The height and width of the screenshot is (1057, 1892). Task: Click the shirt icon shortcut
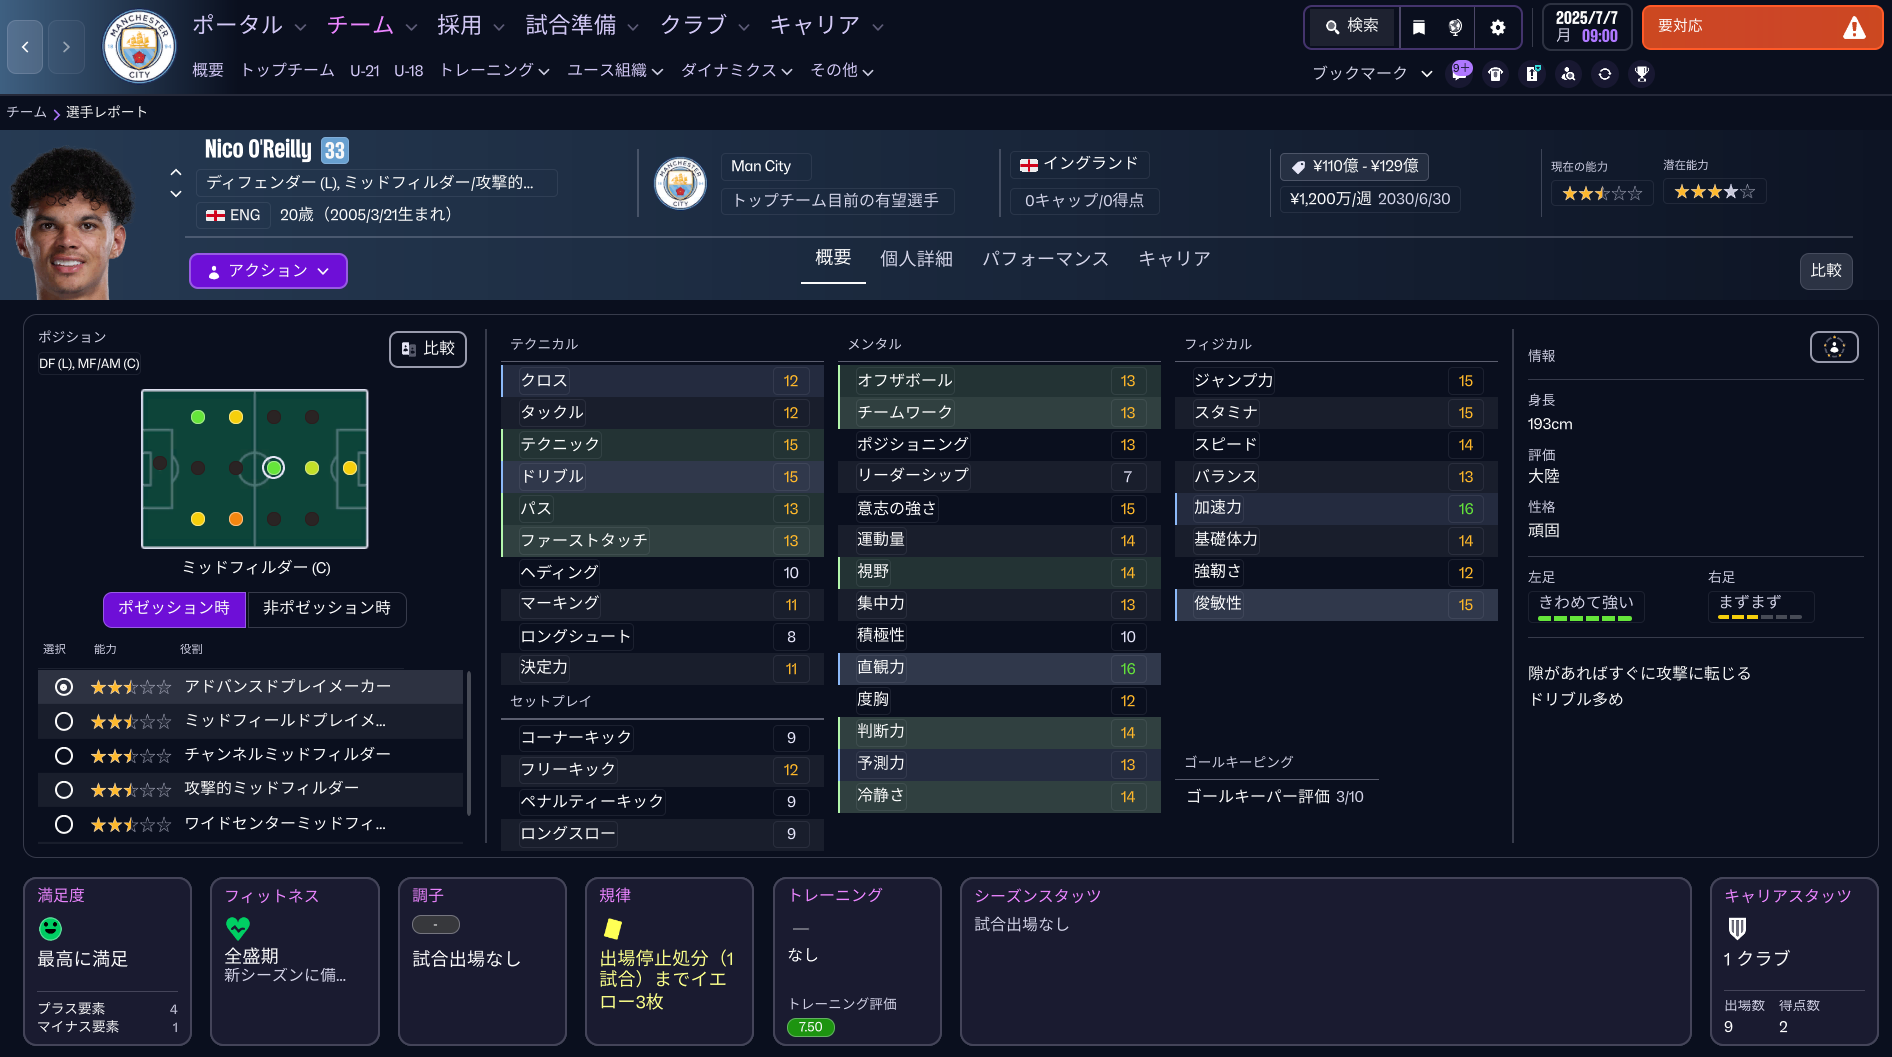click(1496, 74)
